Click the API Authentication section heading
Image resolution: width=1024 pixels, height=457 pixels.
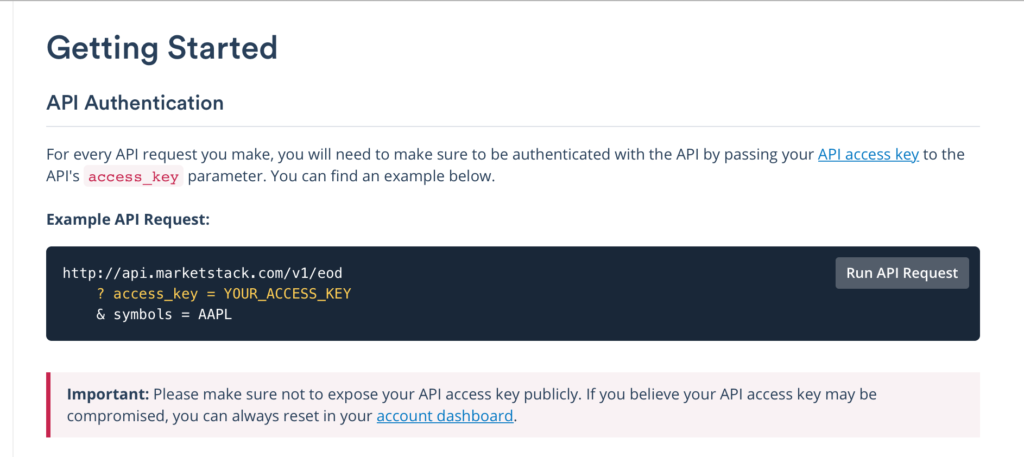[x=135, y=102]
